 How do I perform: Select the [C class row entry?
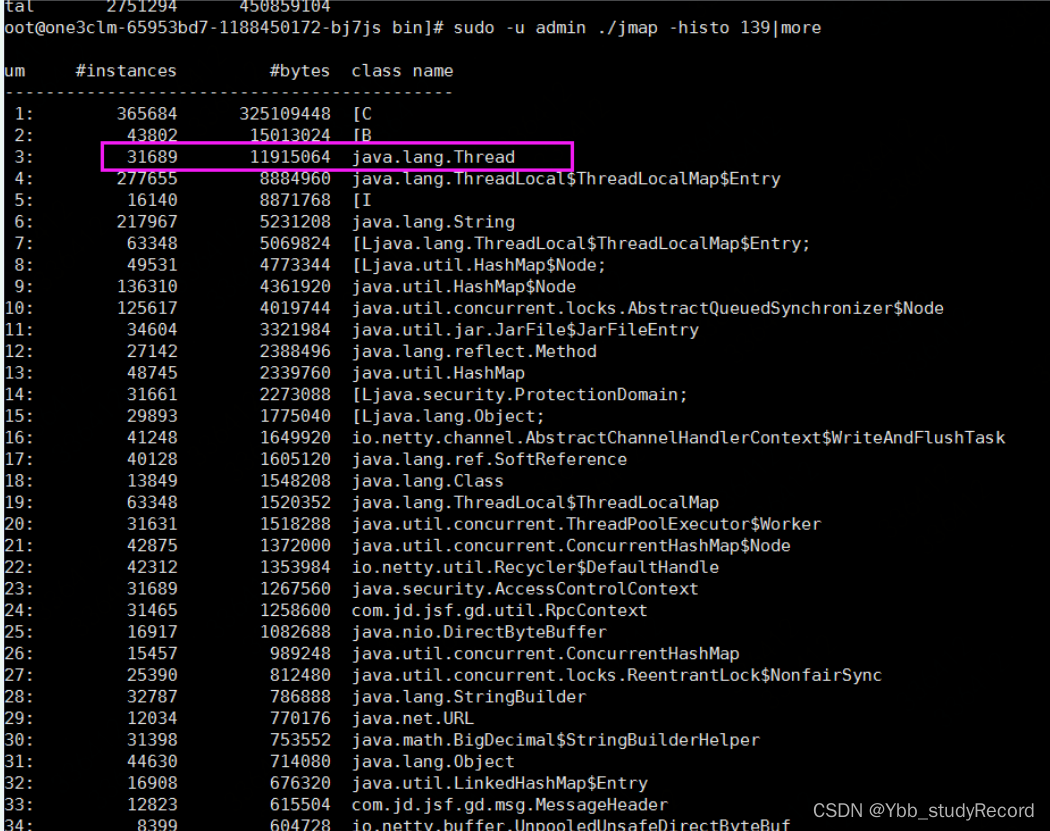tap(362, 114)
